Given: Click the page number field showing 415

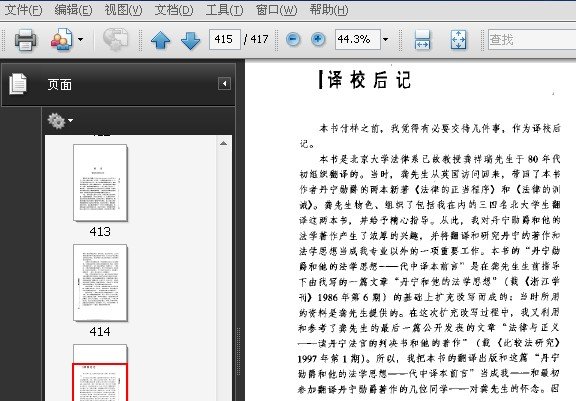Looking at the screenshot, I should 224,39.
